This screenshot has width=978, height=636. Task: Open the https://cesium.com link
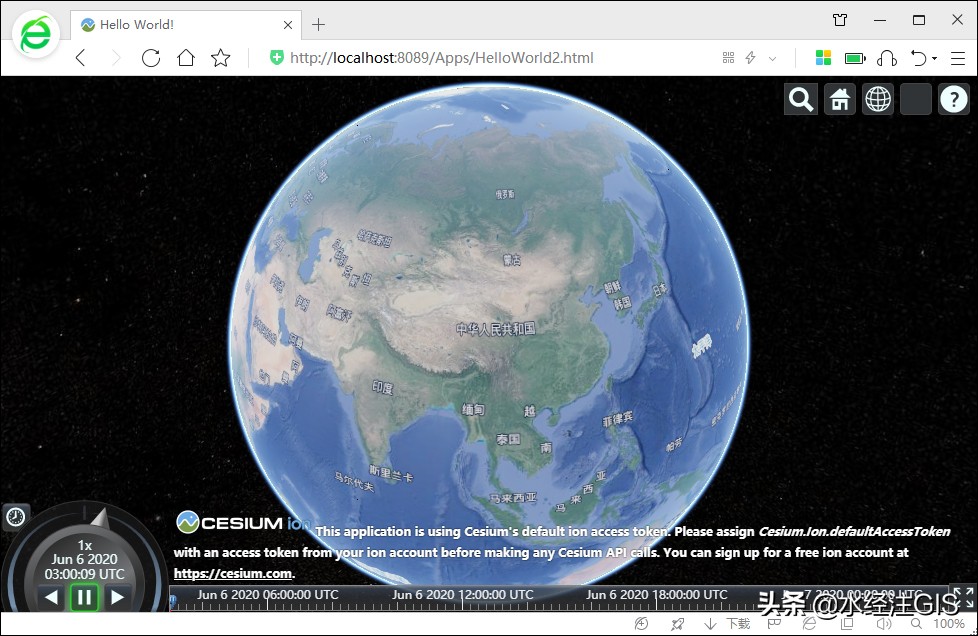coord(233,574)
